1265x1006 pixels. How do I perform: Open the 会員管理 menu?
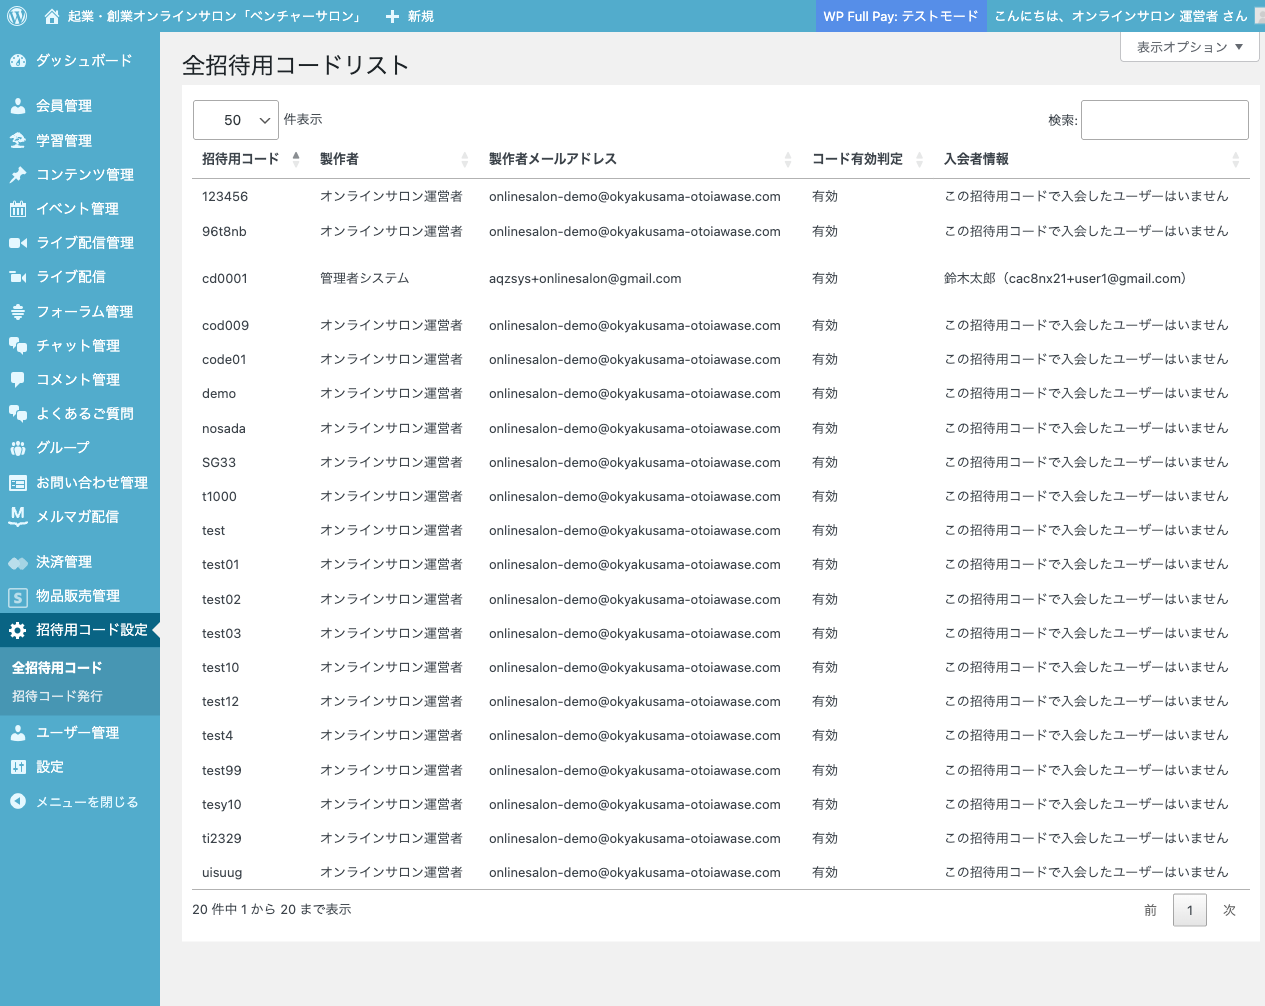(x=64, y=106)
